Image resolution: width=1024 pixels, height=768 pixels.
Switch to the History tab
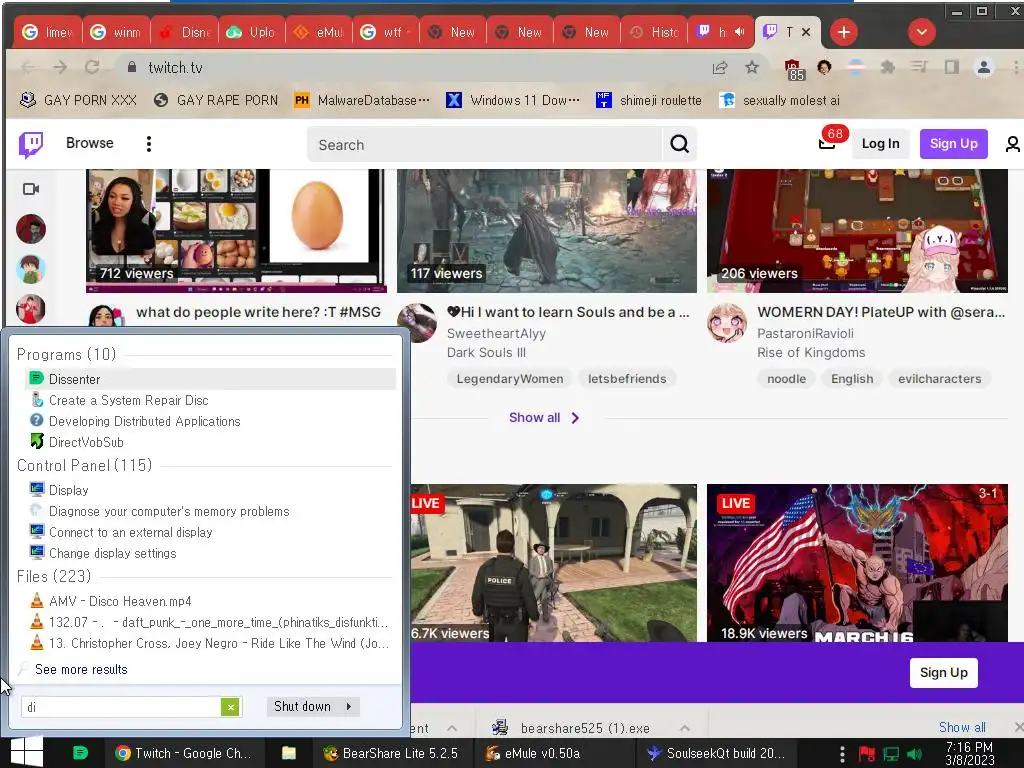click(x=654, y=32)
